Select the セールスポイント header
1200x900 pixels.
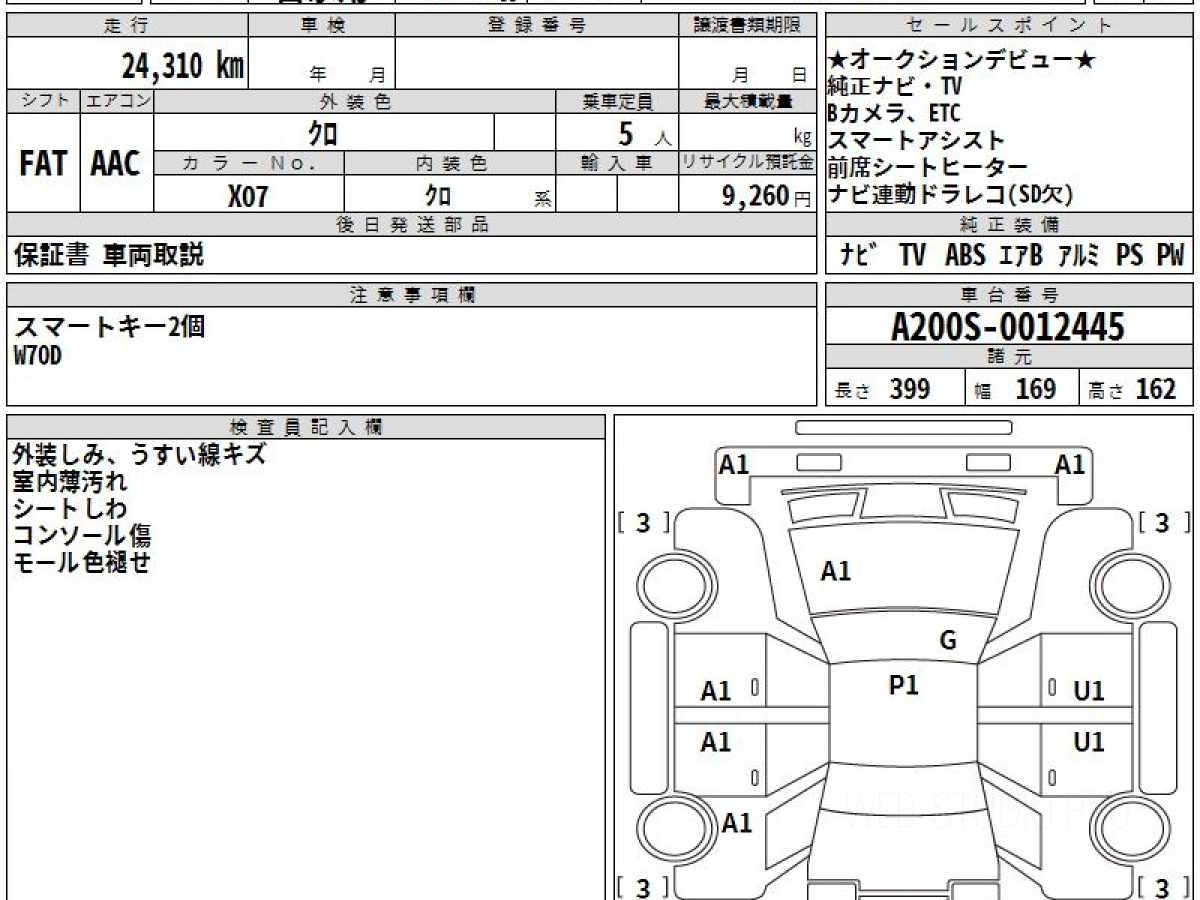[1009, 26]
